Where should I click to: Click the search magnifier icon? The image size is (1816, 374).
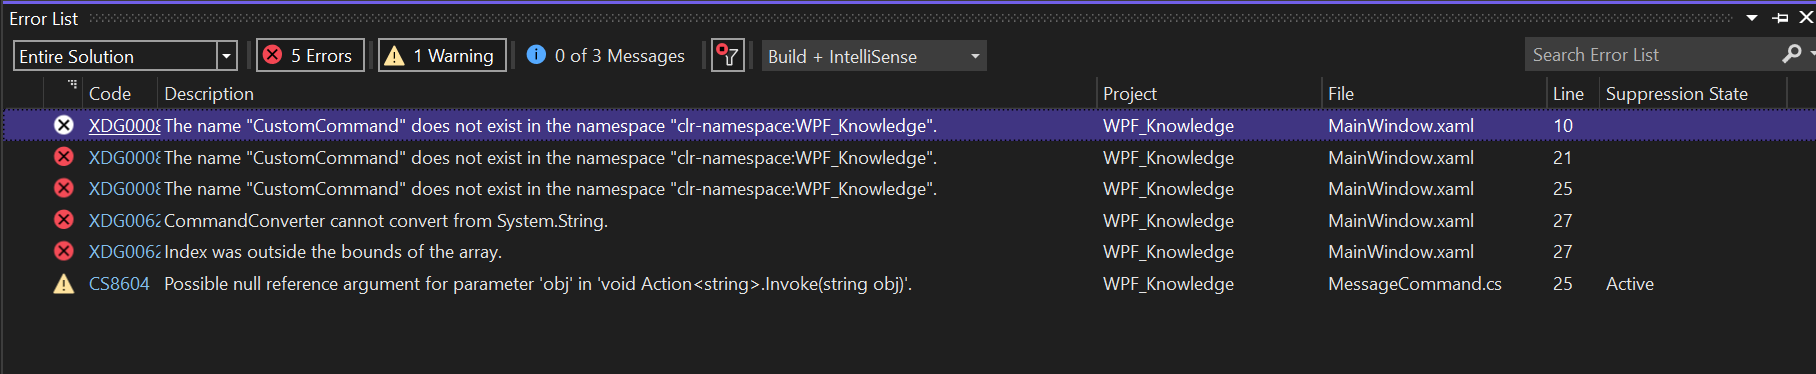1792,54
